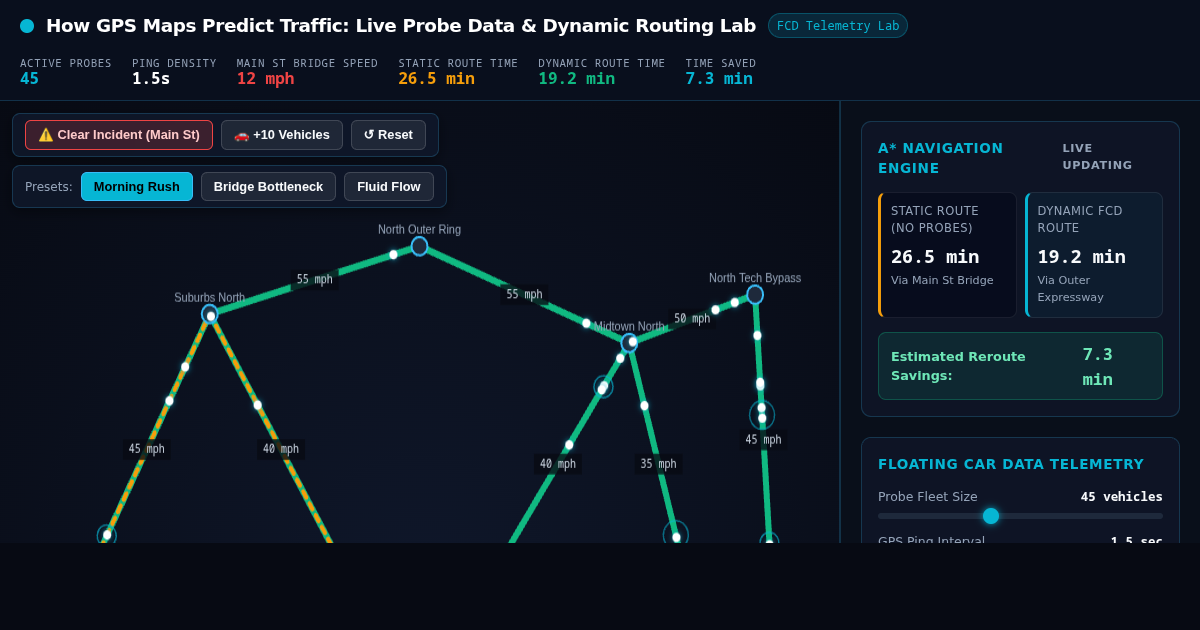Click the LIVE UPDATING status text
The height and width of the screenshot is (630, 1200).
point(1097,157)
